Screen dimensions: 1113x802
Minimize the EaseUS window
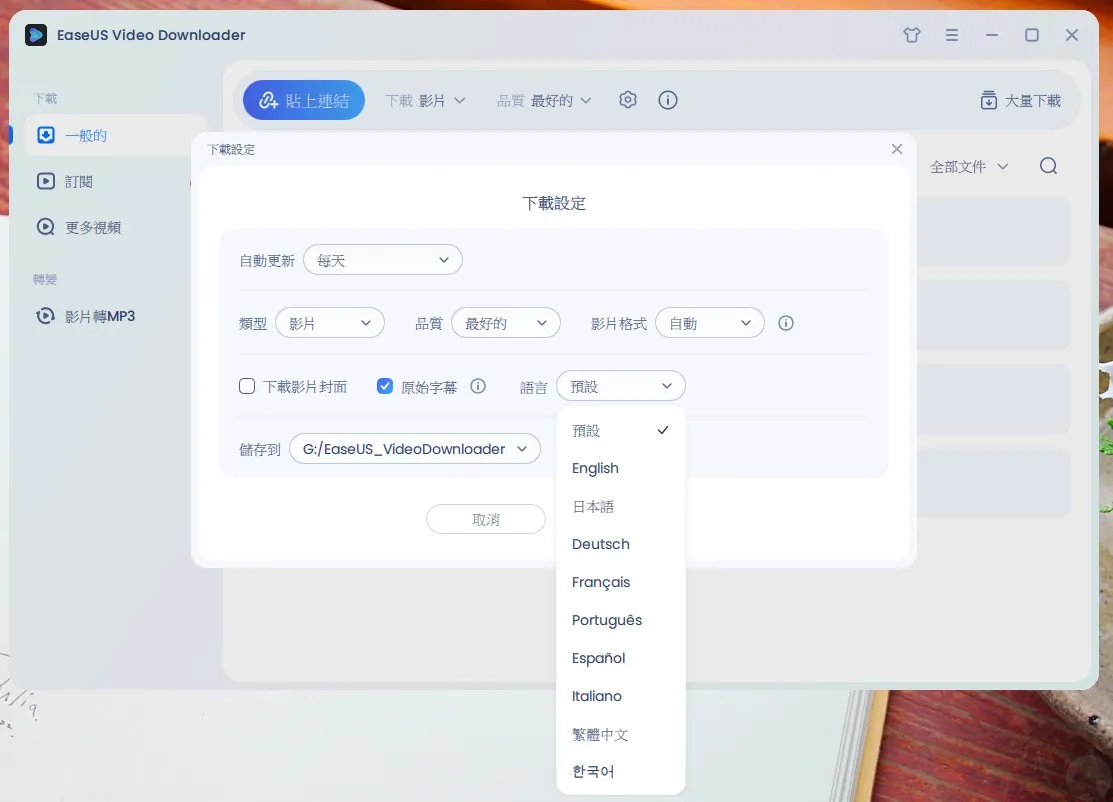point(992,35)
